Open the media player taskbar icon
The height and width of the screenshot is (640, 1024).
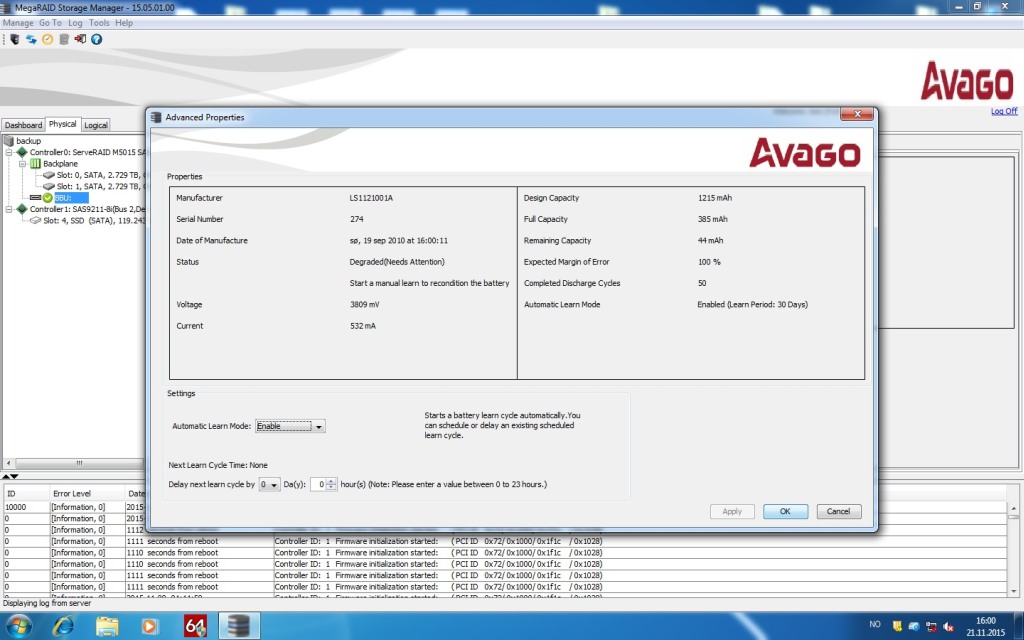[x=150, y=626]
